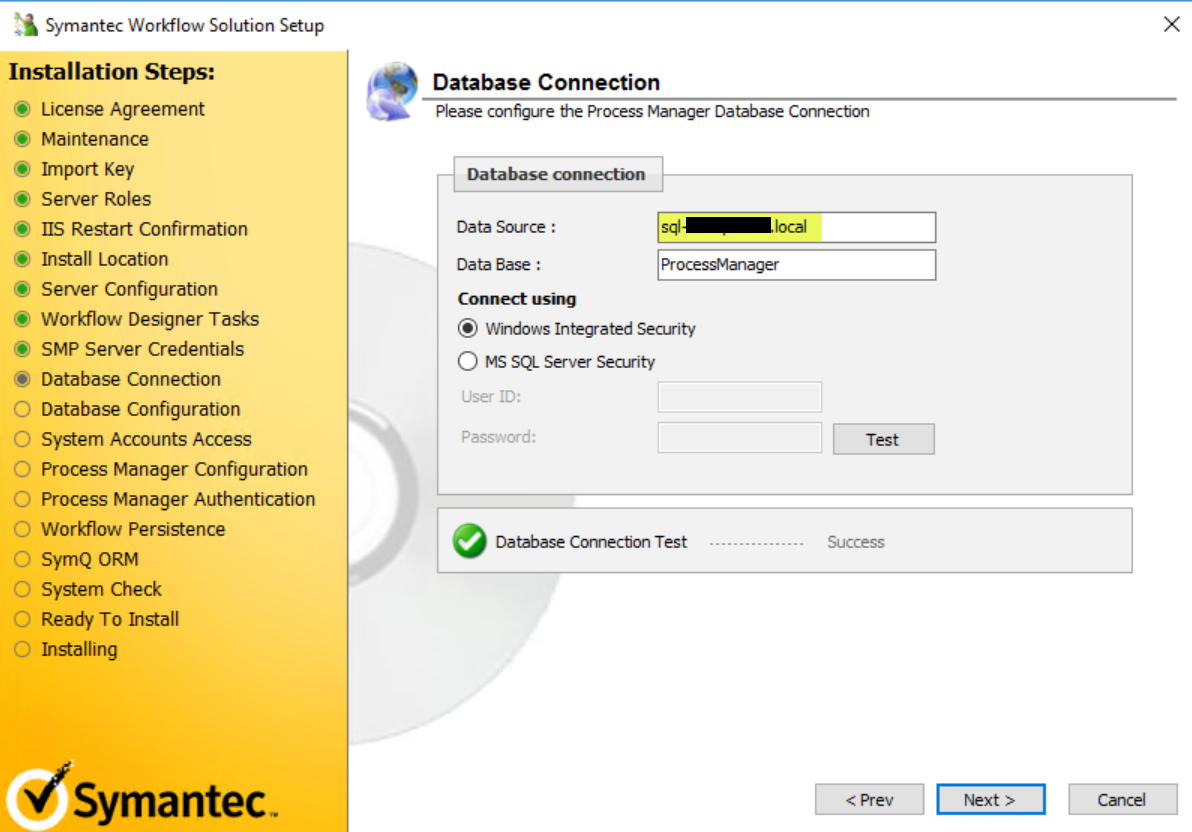Image resolution: width=1192 pixels, height=832 pixels.
Task: Click the 'Ready To Install' step text
Action: tap(110, 620)
